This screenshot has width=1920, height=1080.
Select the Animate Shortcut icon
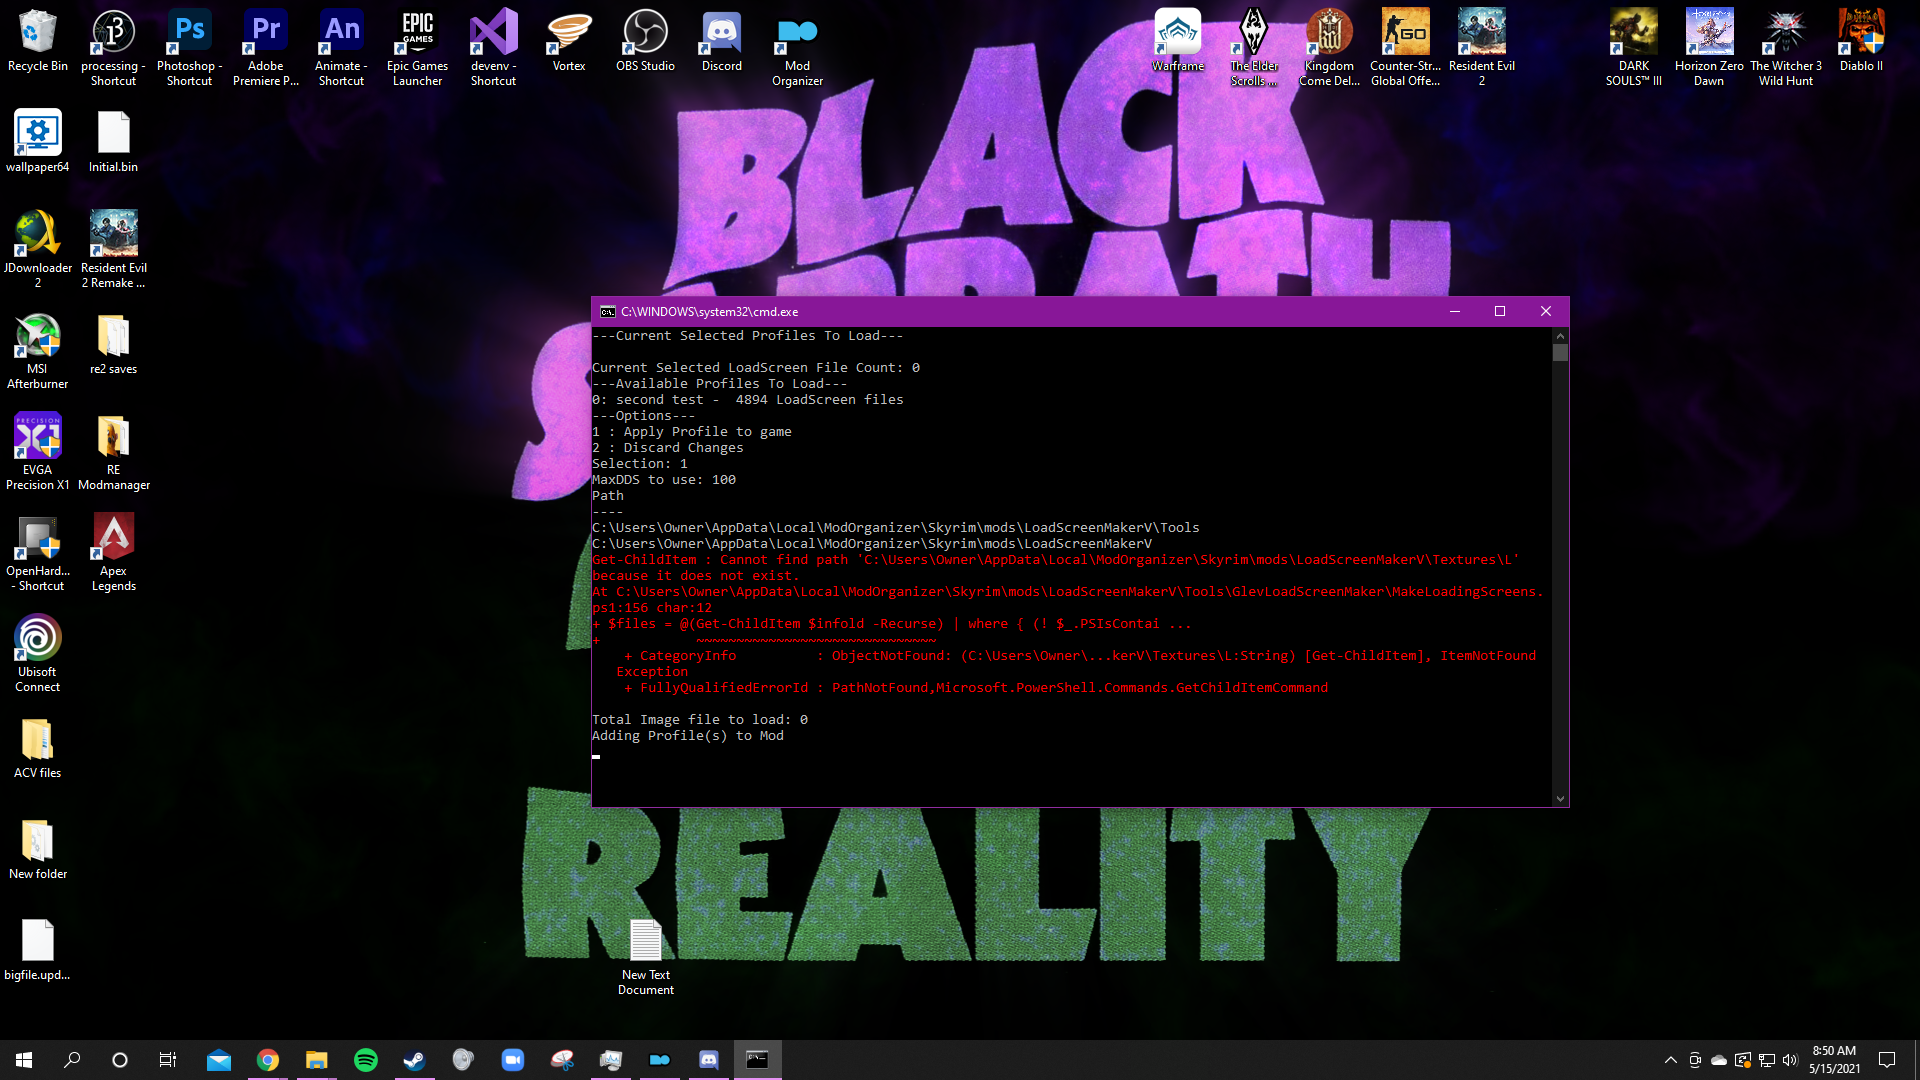pyautogui.click(x=342, y=48)
